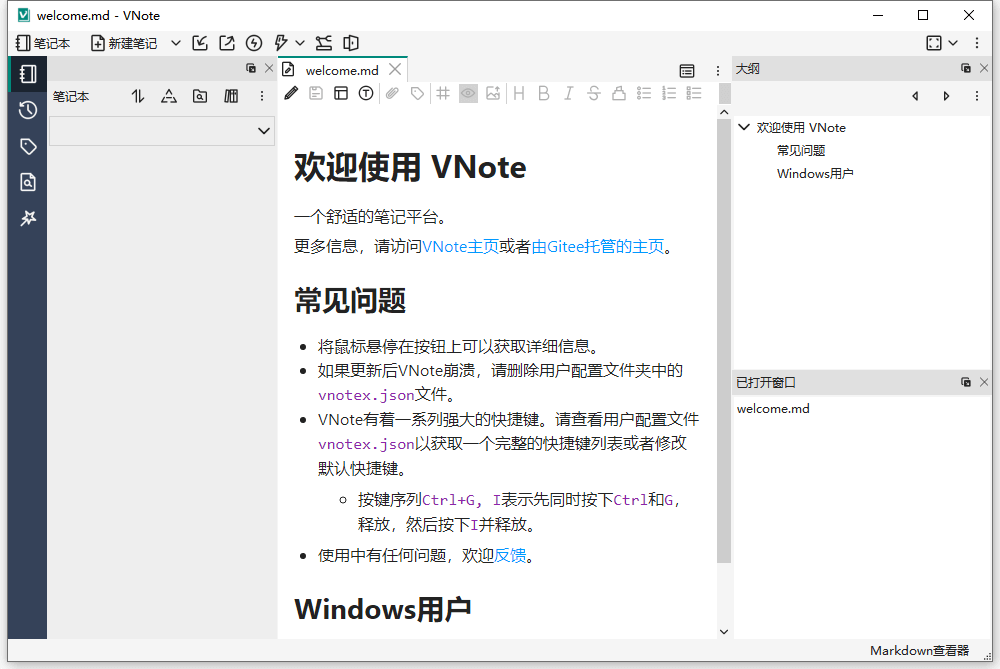Click the node tree icon in notebook panel
This screenshot has width=1000, height=669.
pyautogui.click(x=169, y=96)
